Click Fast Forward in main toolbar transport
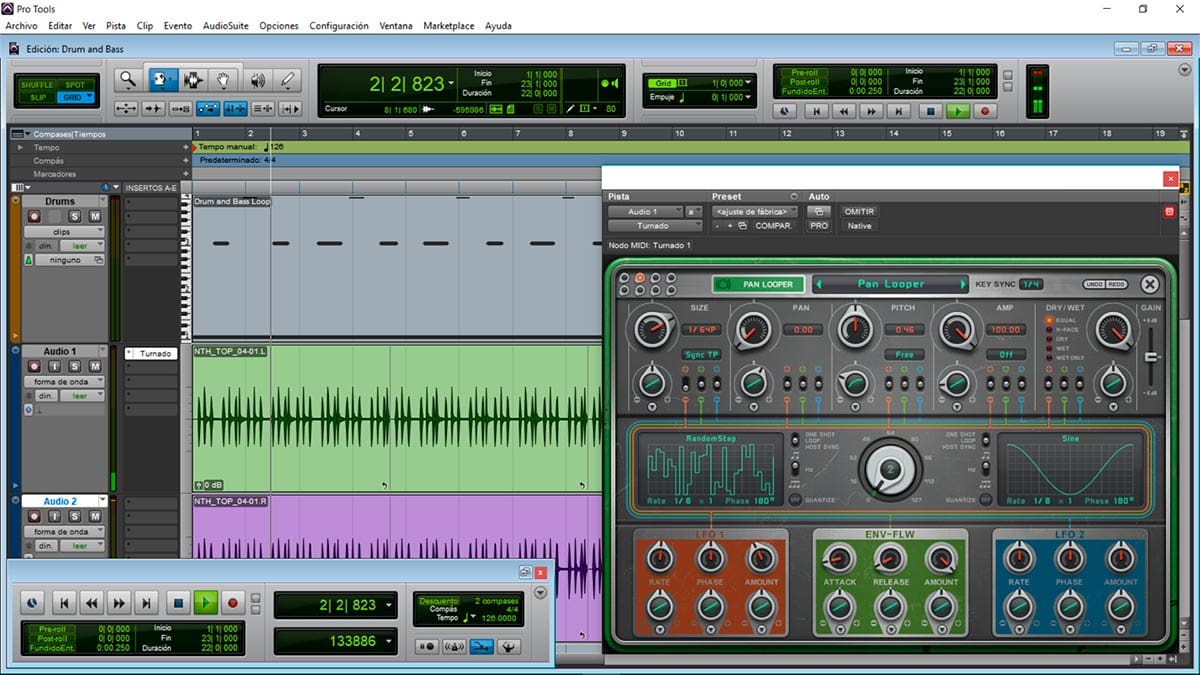This screenshot has width=1200, height=675. click(x=871, y=112)
